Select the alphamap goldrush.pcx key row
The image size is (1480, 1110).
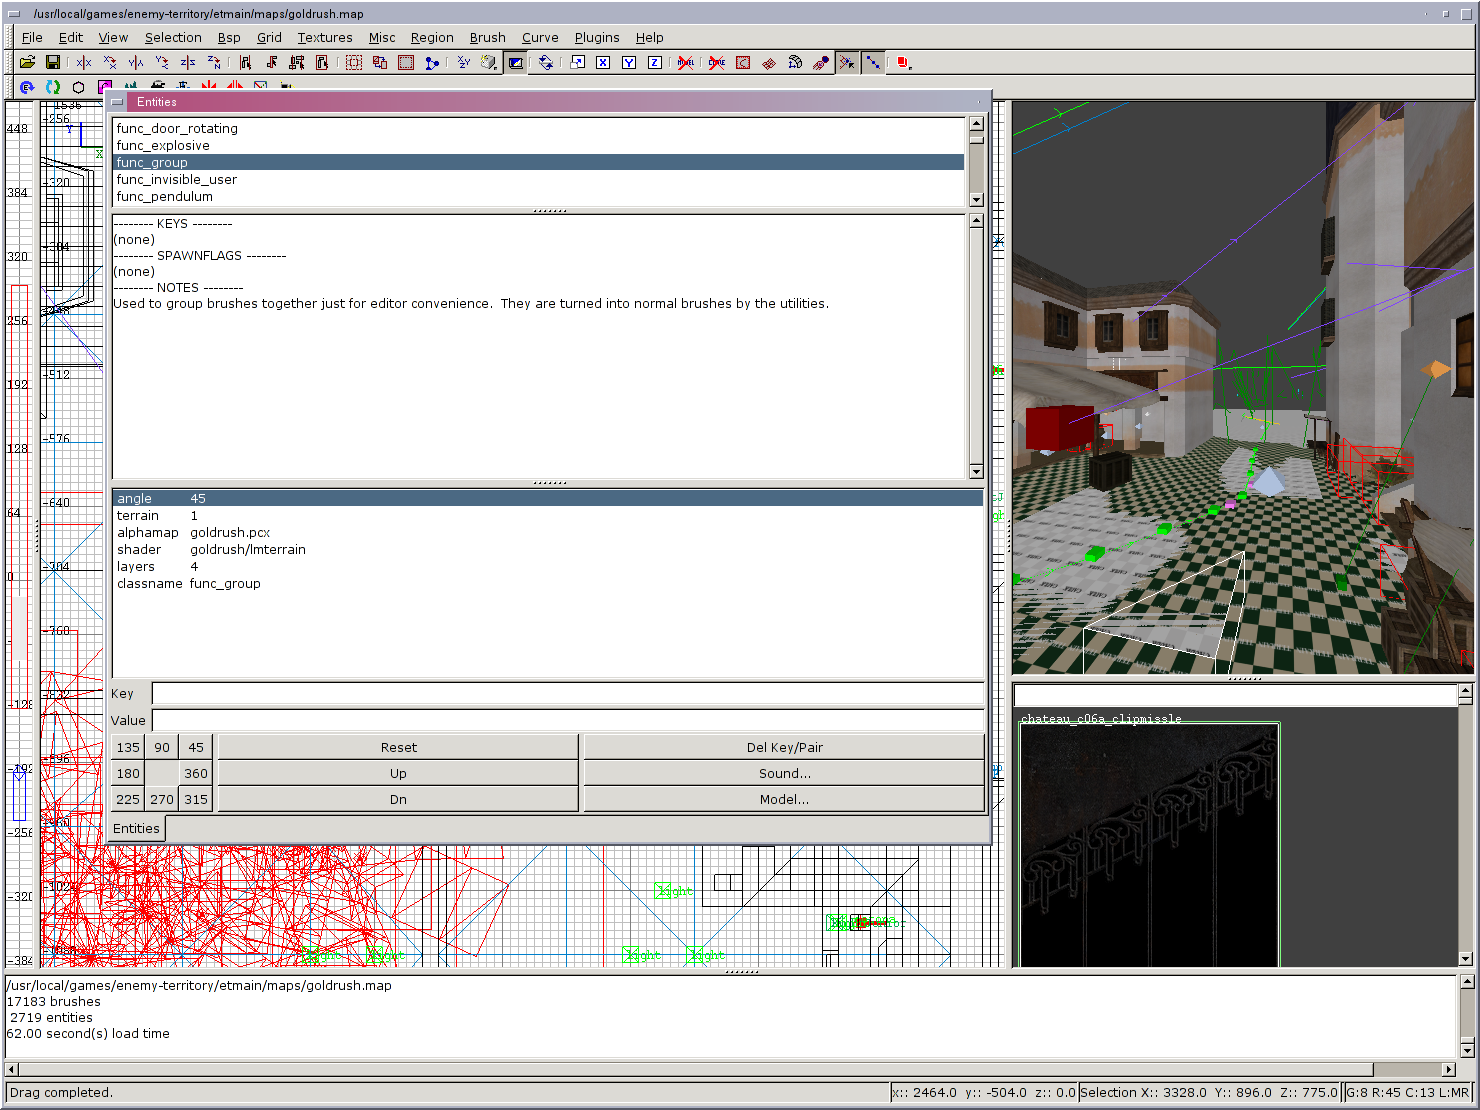coord(547,532)
